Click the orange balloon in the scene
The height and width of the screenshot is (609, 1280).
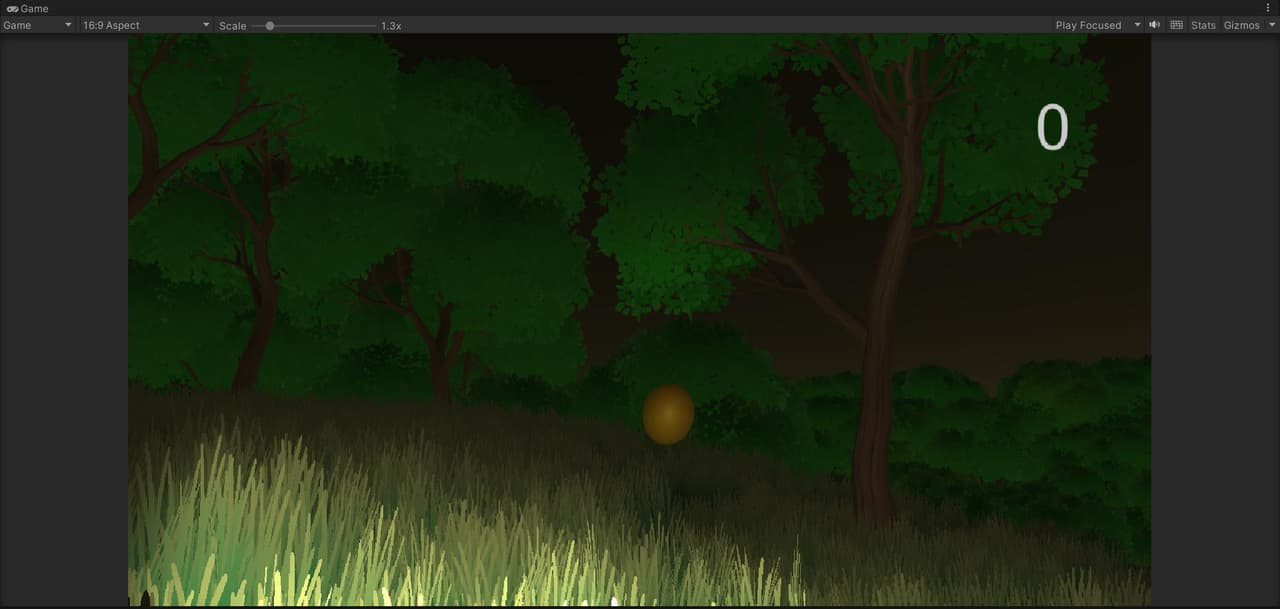pyautogui.click(x=668, y=414)
